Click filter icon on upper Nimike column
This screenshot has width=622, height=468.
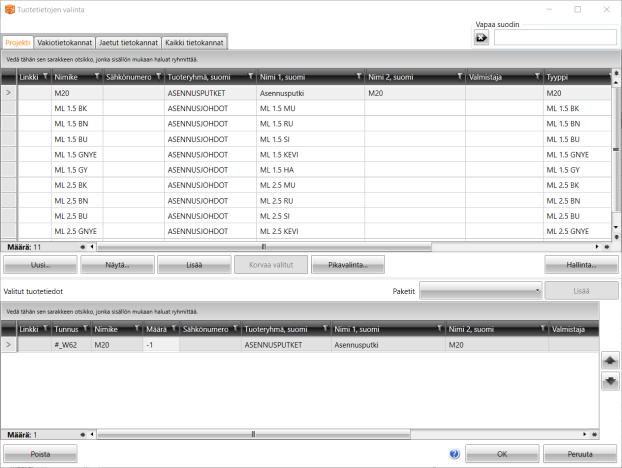click(97, 76)
